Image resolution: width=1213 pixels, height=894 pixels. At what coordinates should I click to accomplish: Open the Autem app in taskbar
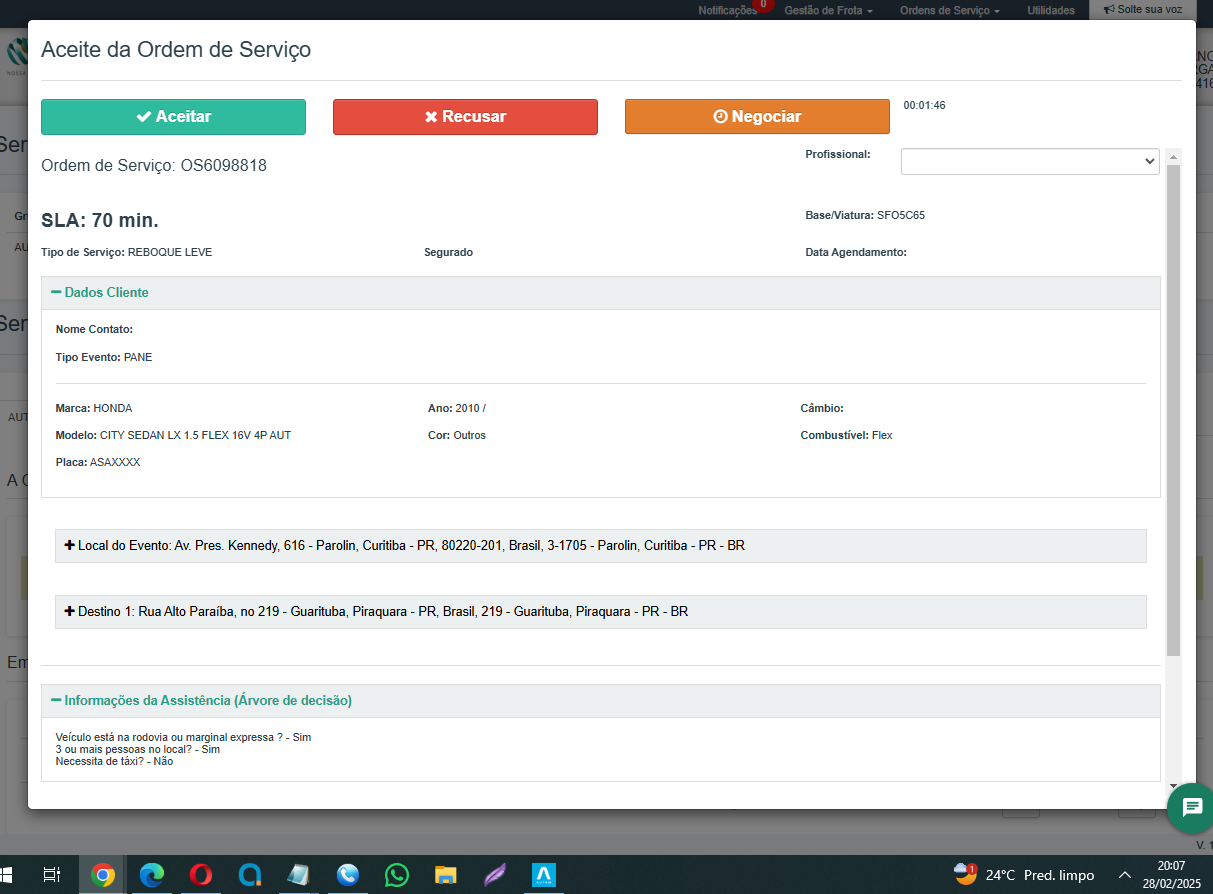pyautogui.click(x=544, y=875)
